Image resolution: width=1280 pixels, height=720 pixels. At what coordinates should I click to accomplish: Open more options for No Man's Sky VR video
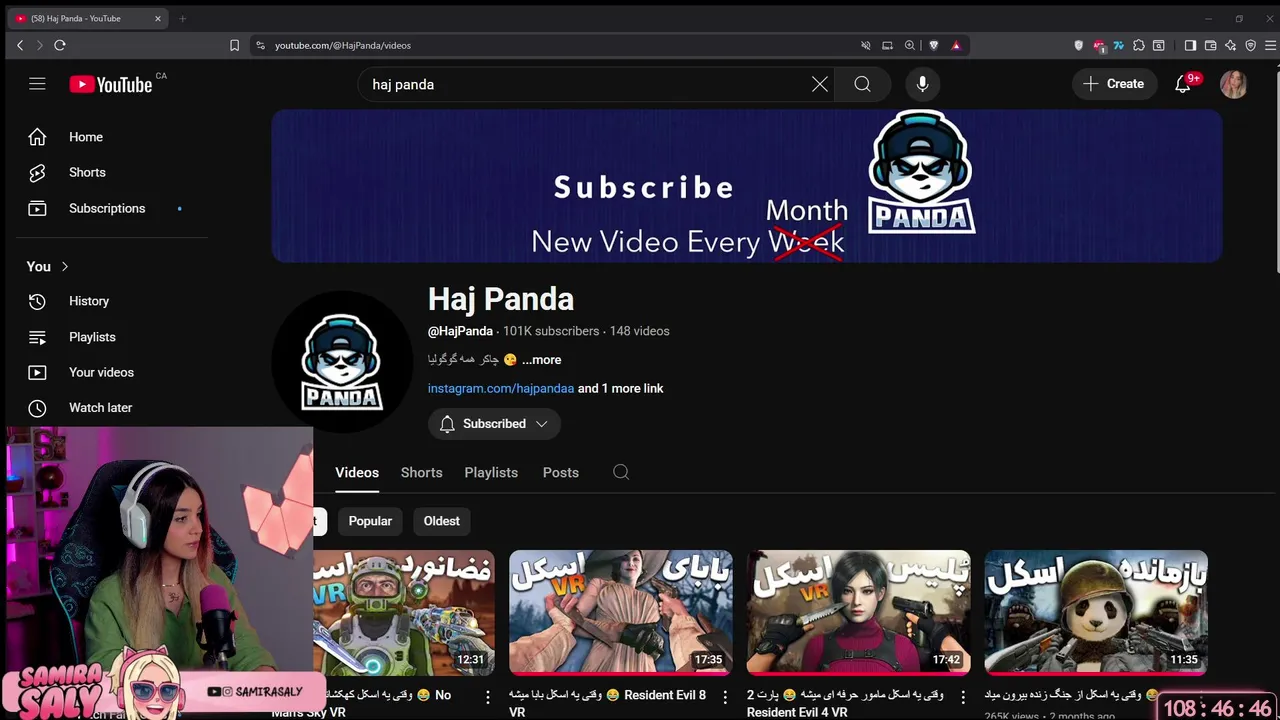point(488,696)
